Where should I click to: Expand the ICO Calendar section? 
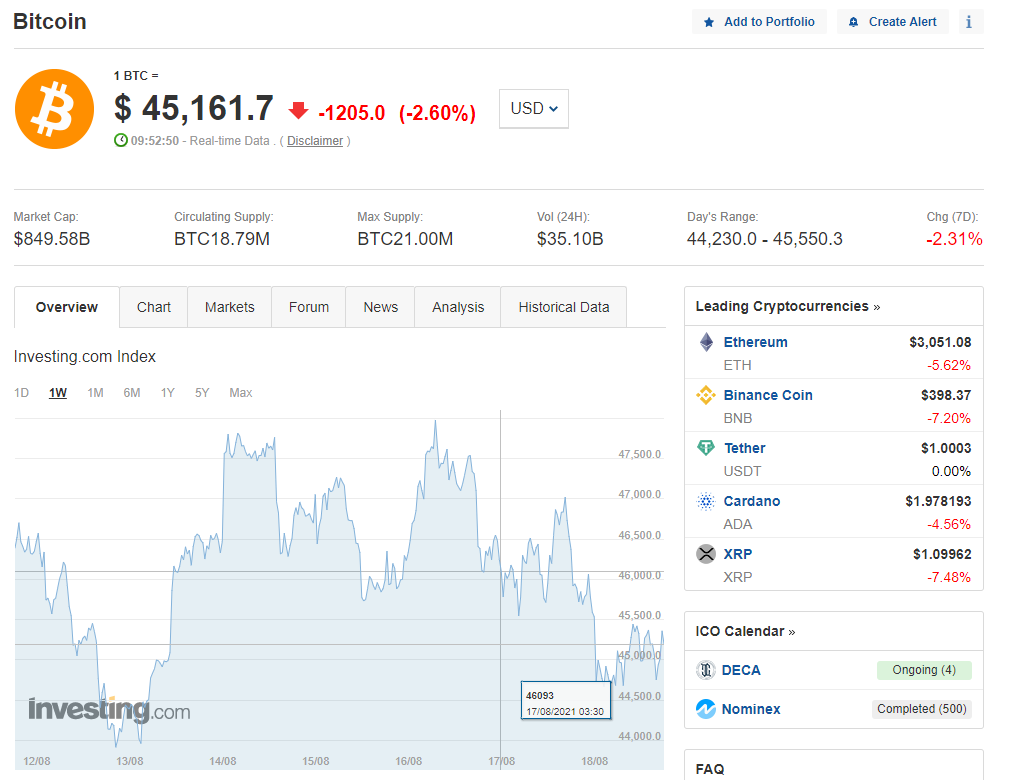[x=745, y=631]
